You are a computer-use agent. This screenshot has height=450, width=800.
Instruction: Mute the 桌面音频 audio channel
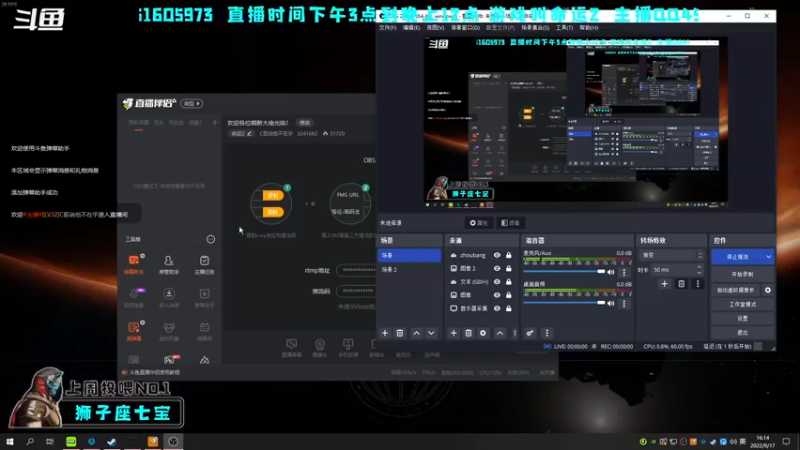point(611,303)
